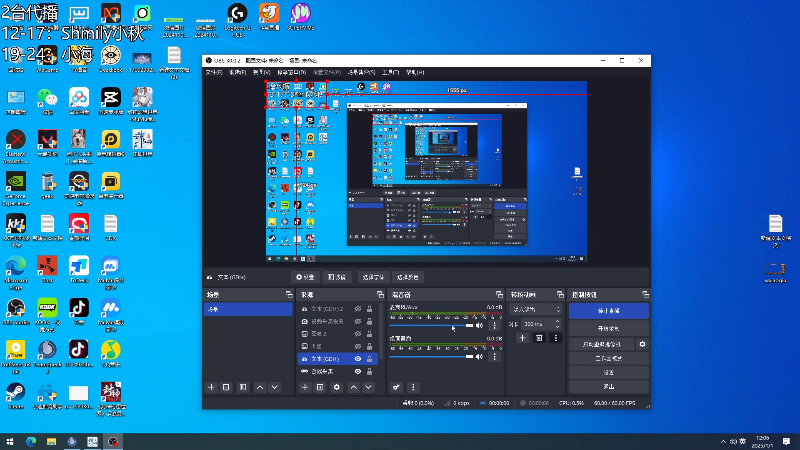Open the Logitech G HUB desktop icon

[x=237, y=19]
